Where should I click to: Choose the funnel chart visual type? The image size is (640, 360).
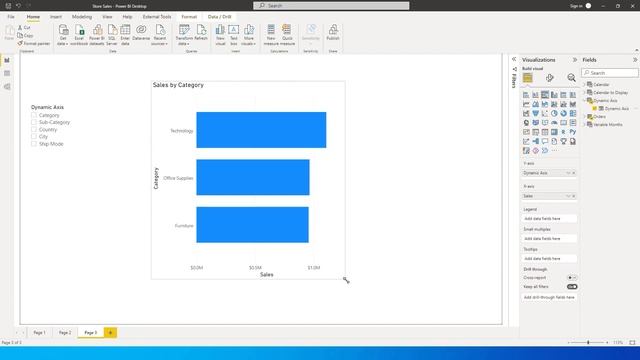[535, 113]
